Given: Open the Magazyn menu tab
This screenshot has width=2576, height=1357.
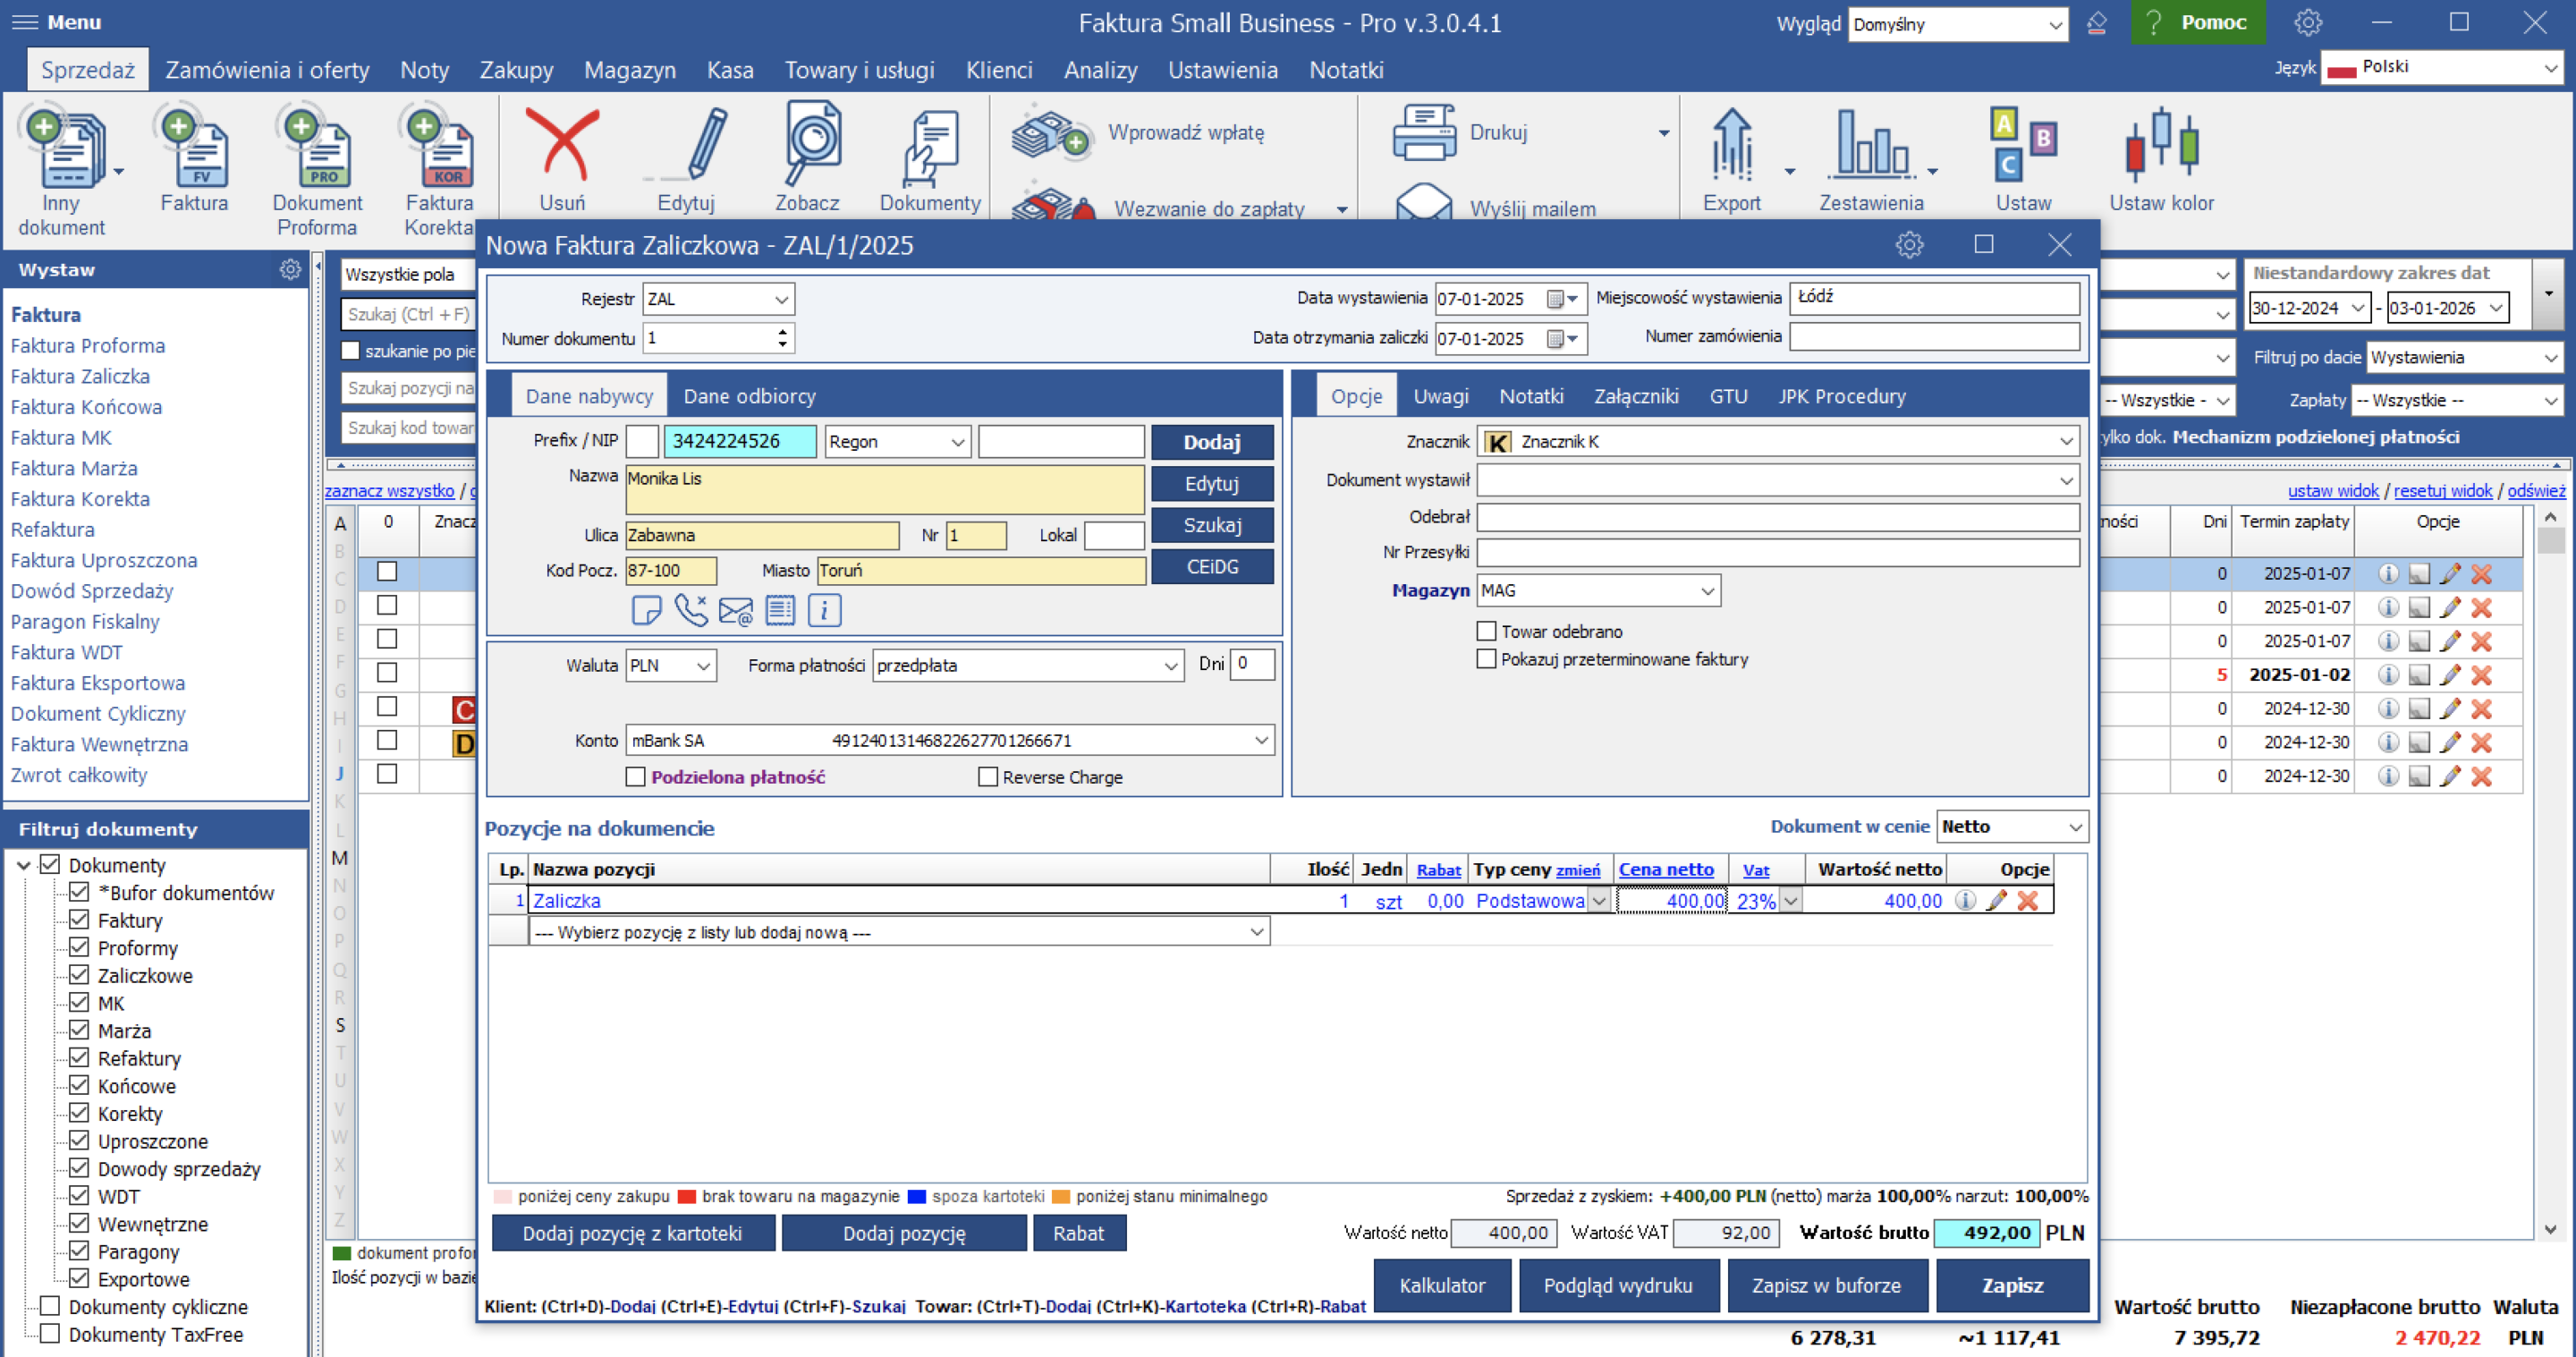Looking at the screenshot, I should coord(630,70).
